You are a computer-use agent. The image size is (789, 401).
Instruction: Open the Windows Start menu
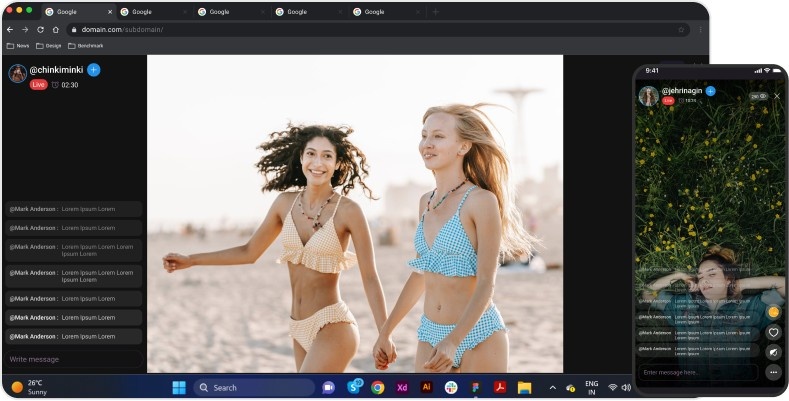coord(179,387)
